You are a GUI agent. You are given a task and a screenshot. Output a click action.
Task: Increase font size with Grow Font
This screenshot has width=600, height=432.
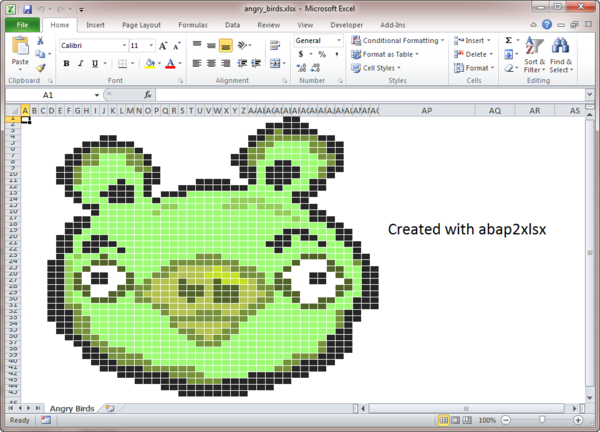[163, 46]
